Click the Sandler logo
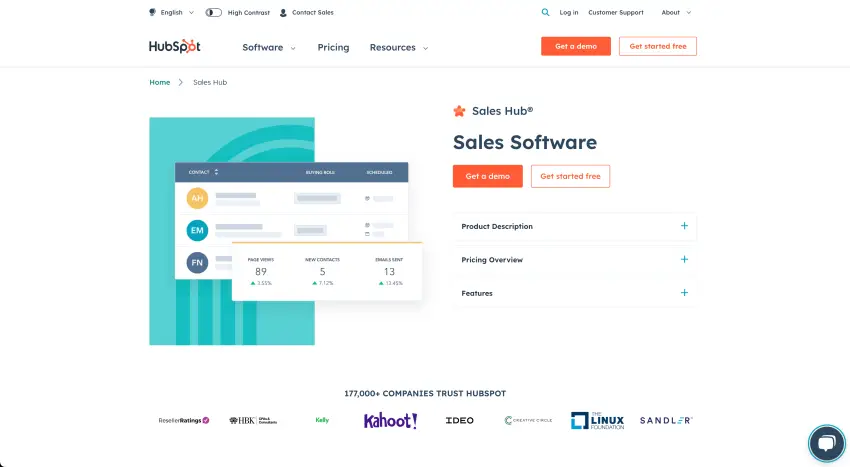The height and width of the screenshot is (467, 850). pos(666,420)
